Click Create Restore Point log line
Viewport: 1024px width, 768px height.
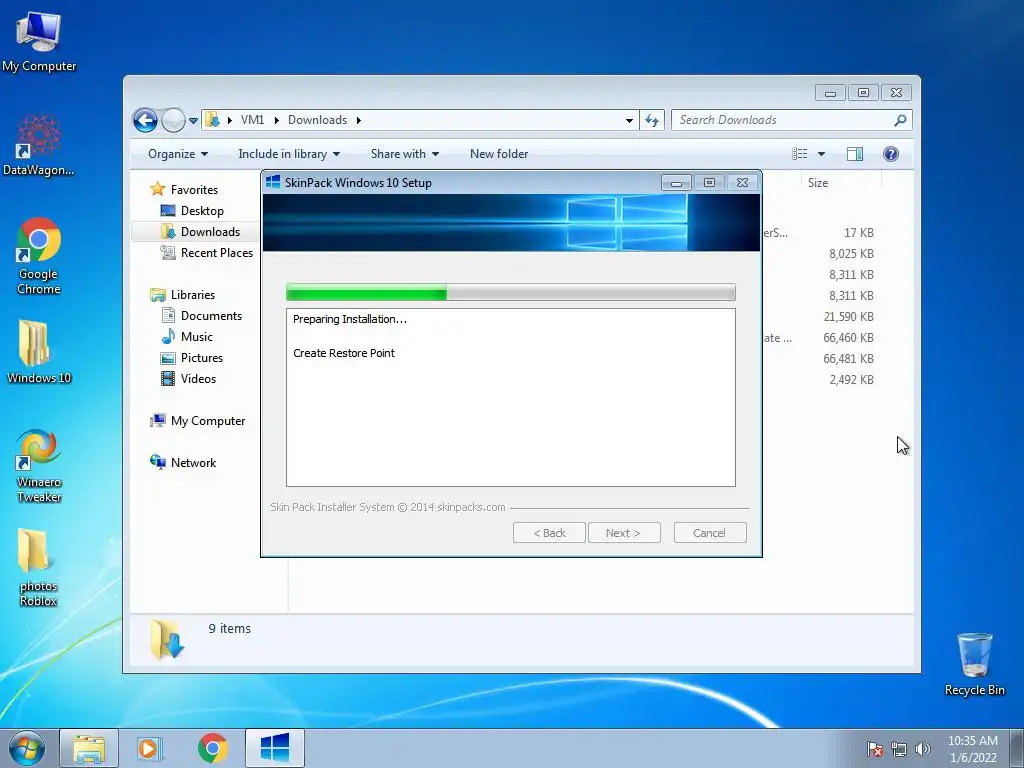pyautogui.click(x=344, y=353)
